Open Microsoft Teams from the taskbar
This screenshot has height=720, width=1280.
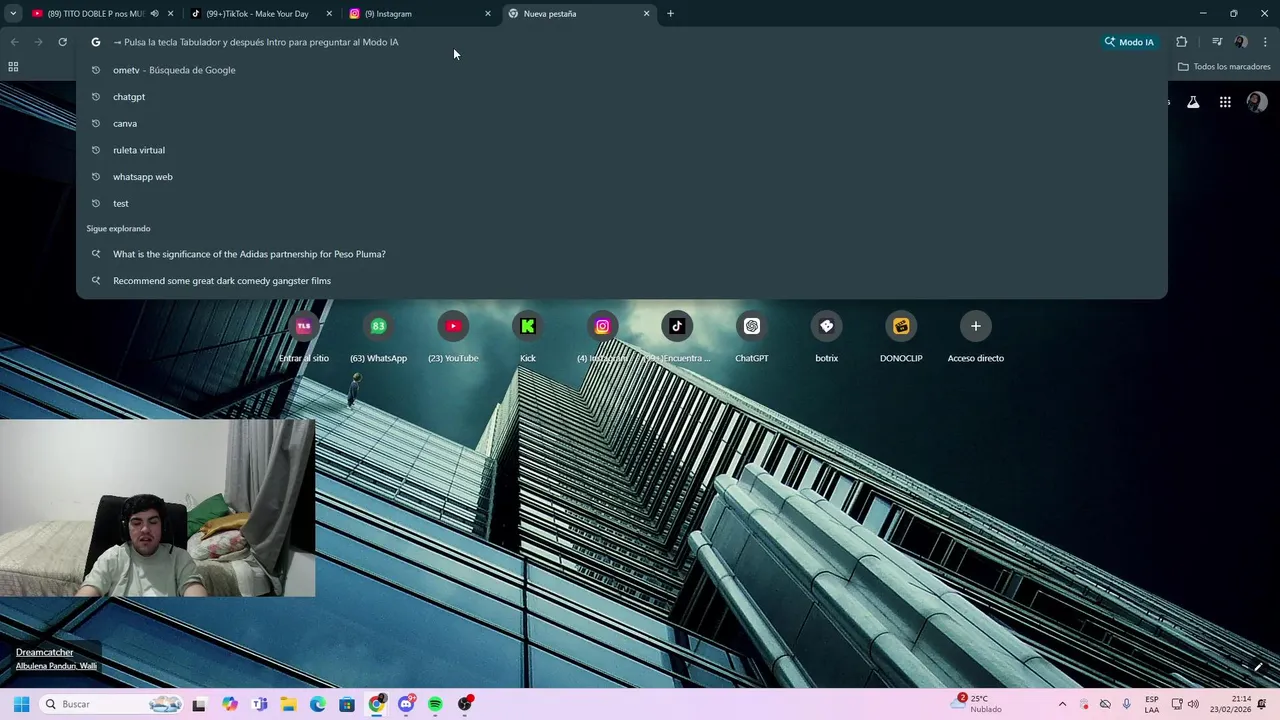click(260, 704)
